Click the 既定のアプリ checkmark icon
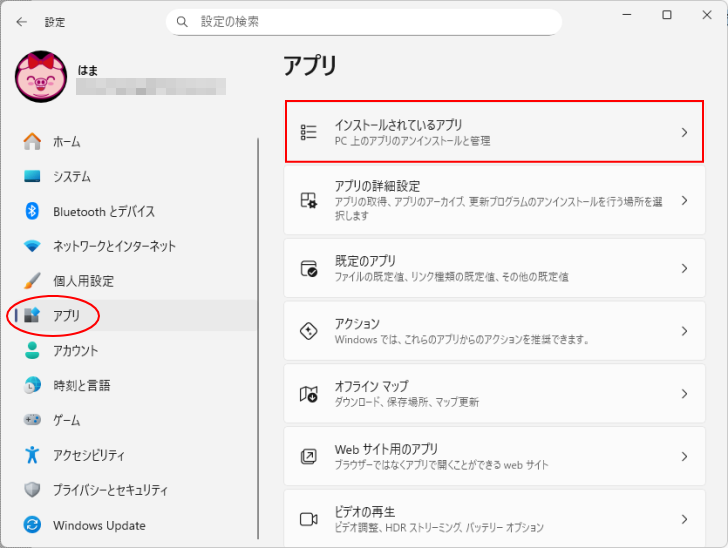The height and width of the screenshot is (548, 728). tap(309, 268)
